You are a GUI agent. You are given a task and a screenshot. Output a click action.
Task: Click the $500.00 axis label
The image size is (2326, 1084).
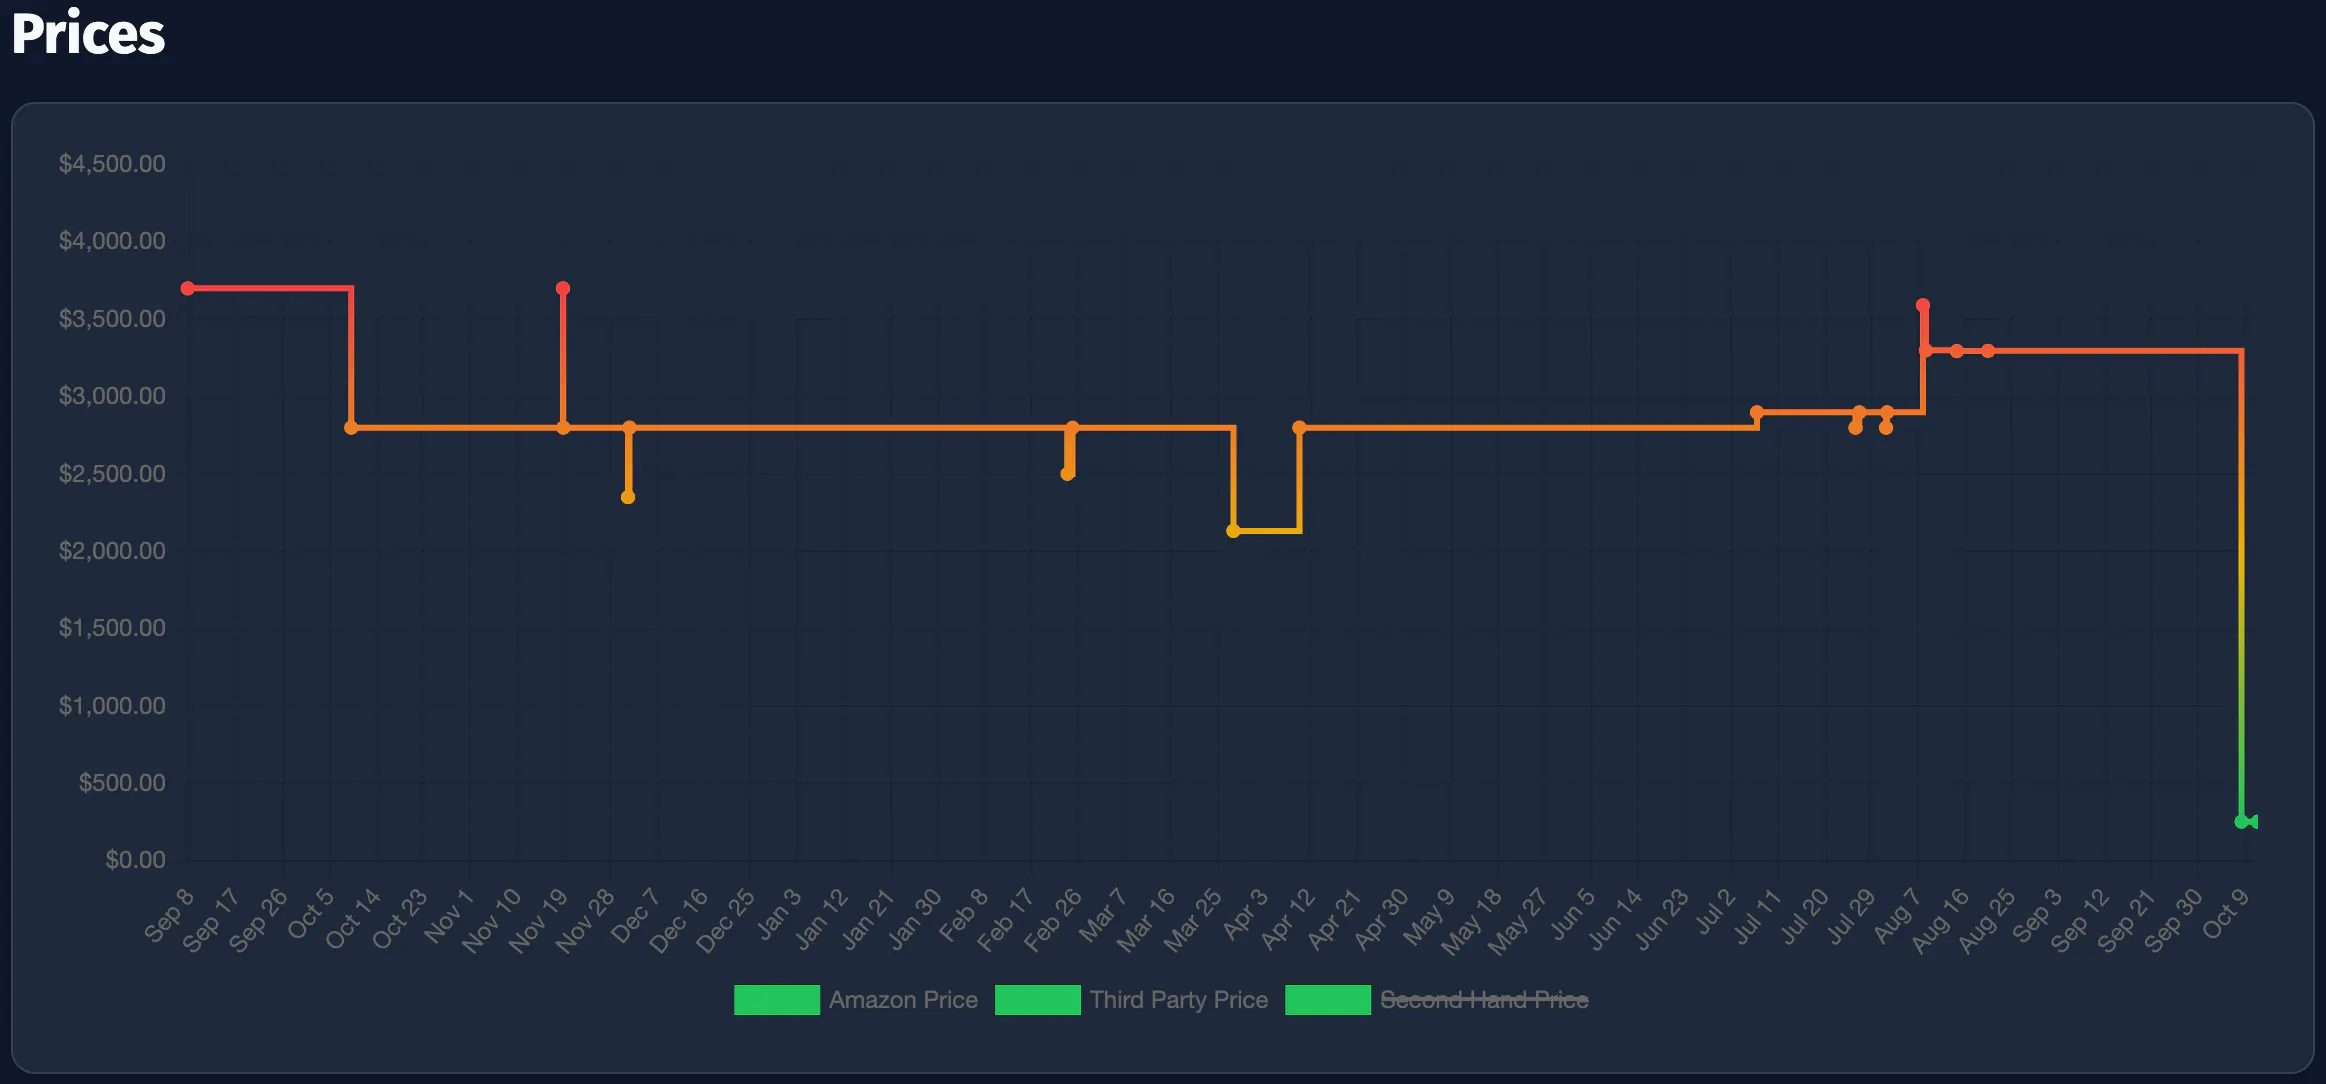click(122, 783)
